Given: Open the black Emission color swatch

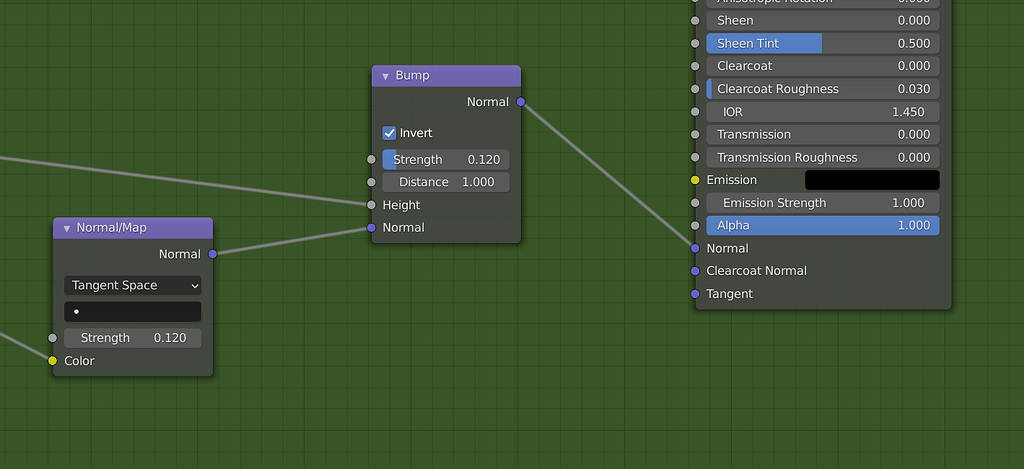Looking at the screenshot, I should point(872,180).
